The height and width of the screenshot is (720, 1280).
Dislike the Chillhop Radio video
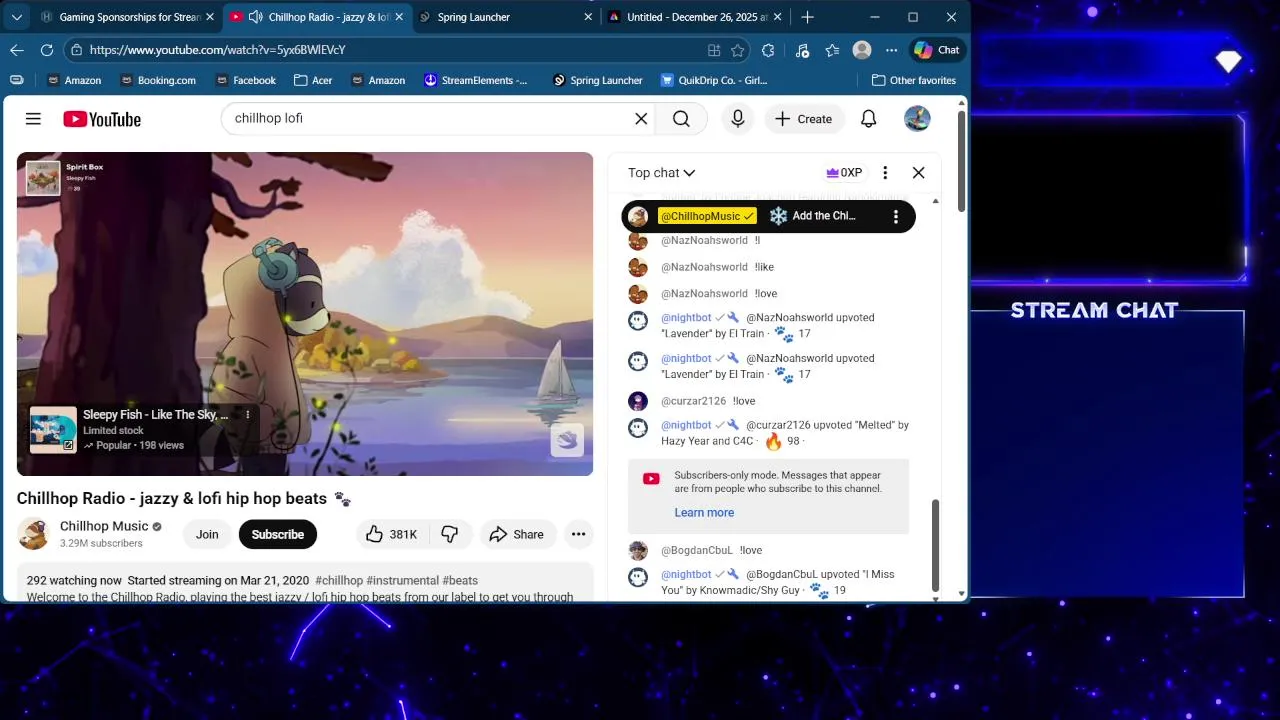click(x=450, y=534)
